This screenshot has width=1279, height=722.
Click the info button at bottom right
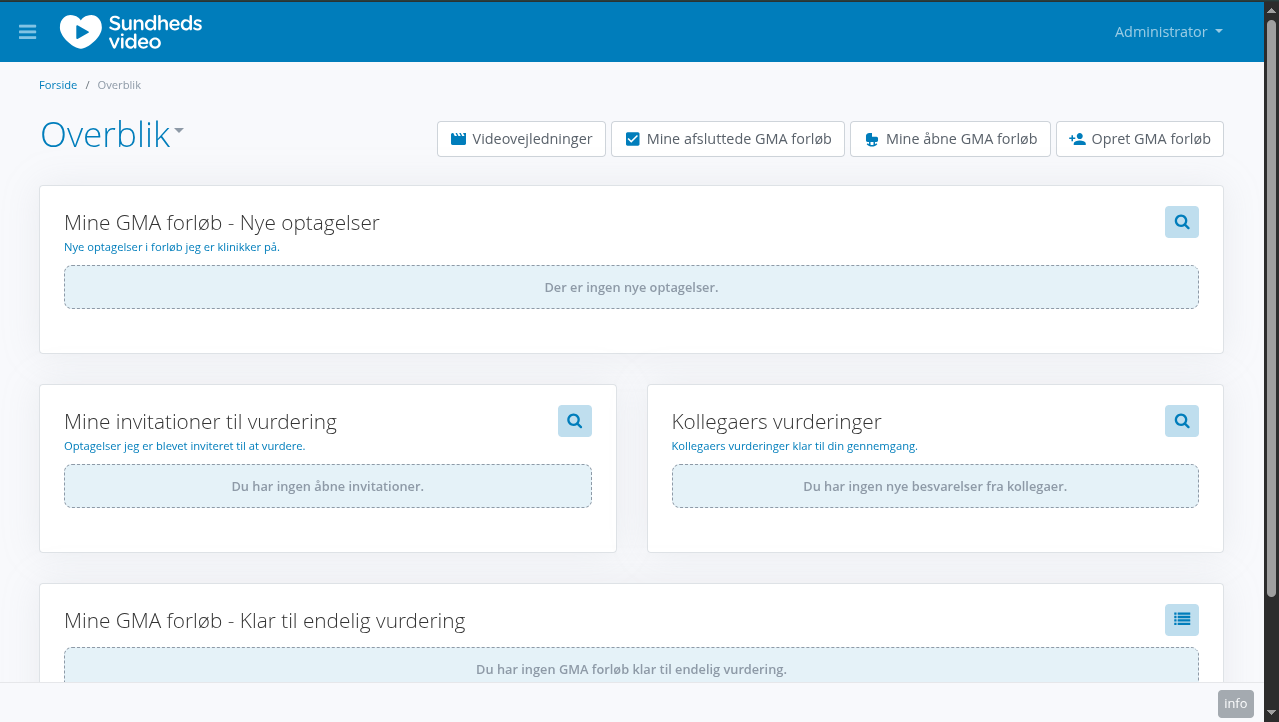[1235, 703]
